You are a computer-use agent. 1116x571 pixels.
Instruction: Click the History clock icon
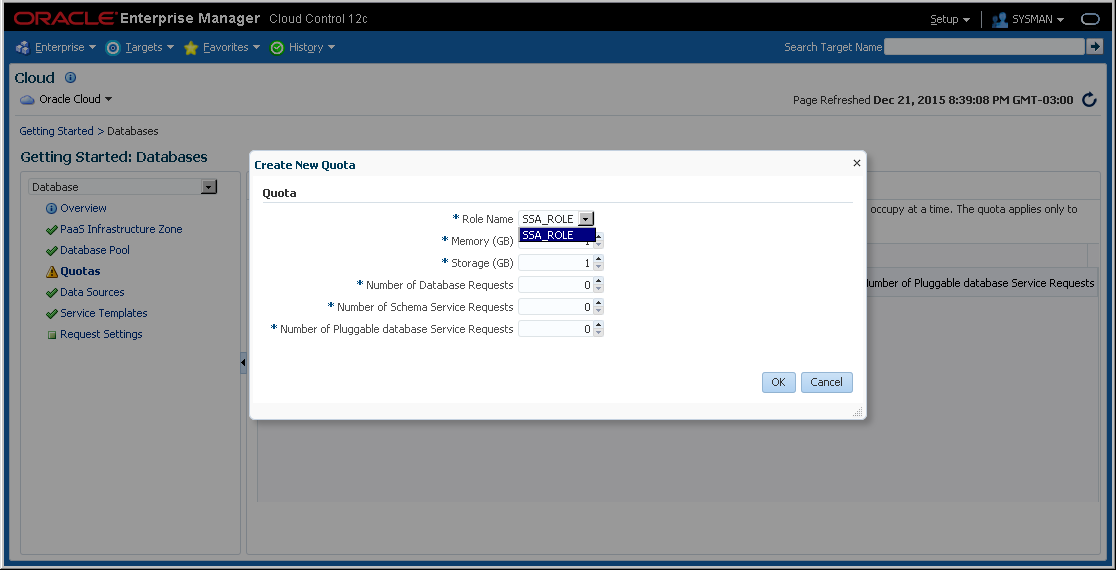click(x=277, y=48)
